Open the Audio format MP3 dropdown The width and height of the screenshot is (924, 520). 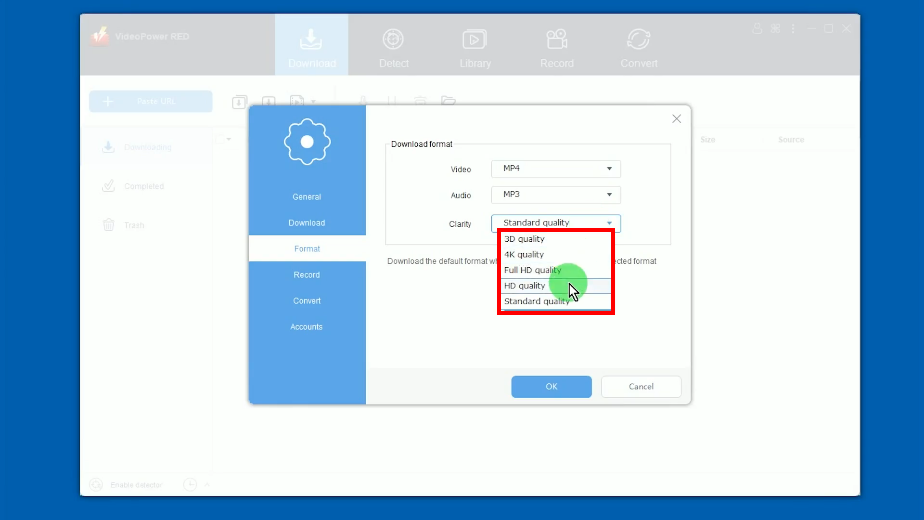[556, 195]
